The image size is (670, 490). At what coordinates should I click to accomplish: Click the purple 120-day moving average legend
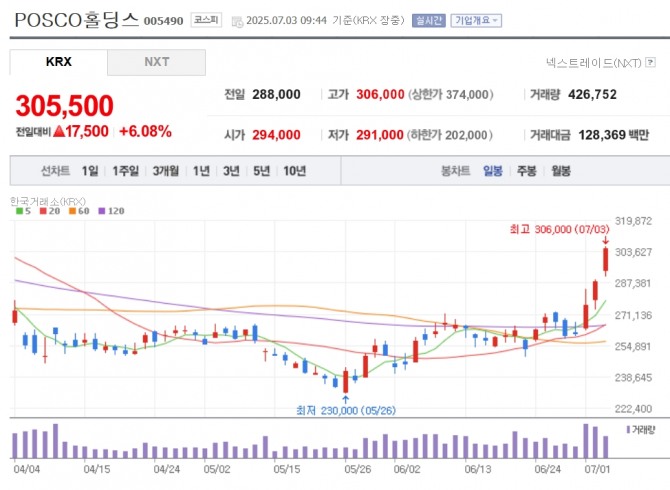(112, 211)
